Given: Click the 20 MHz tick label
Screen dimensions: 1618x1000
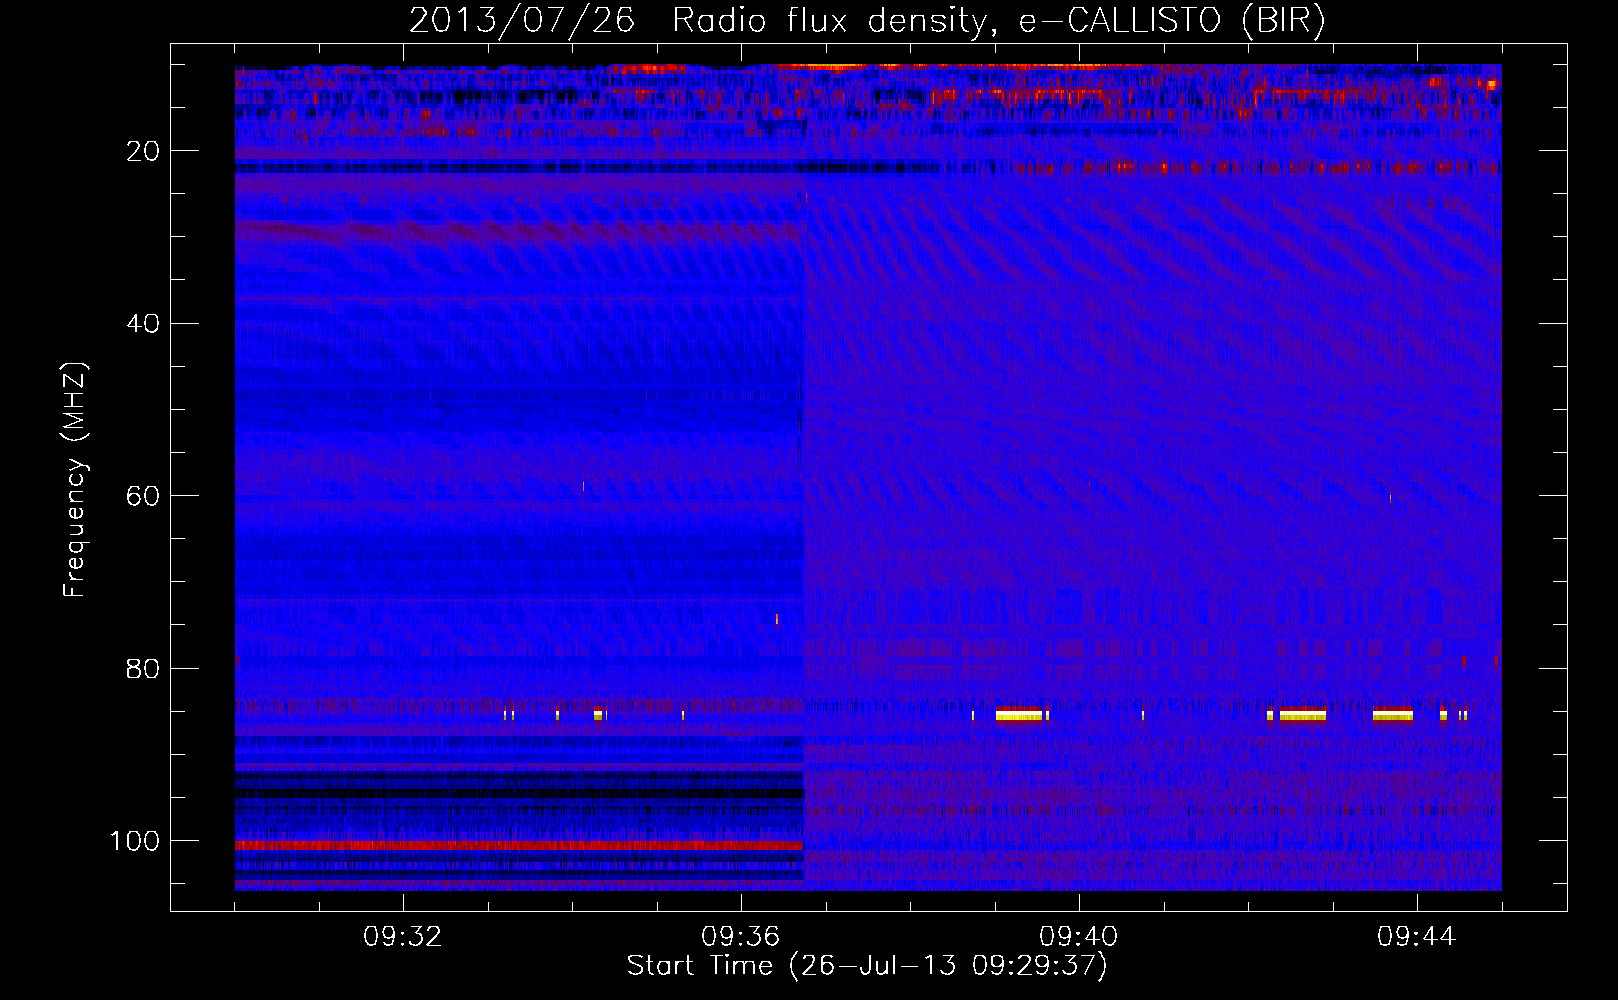Looking at the screenshot, I should point(144,151).
